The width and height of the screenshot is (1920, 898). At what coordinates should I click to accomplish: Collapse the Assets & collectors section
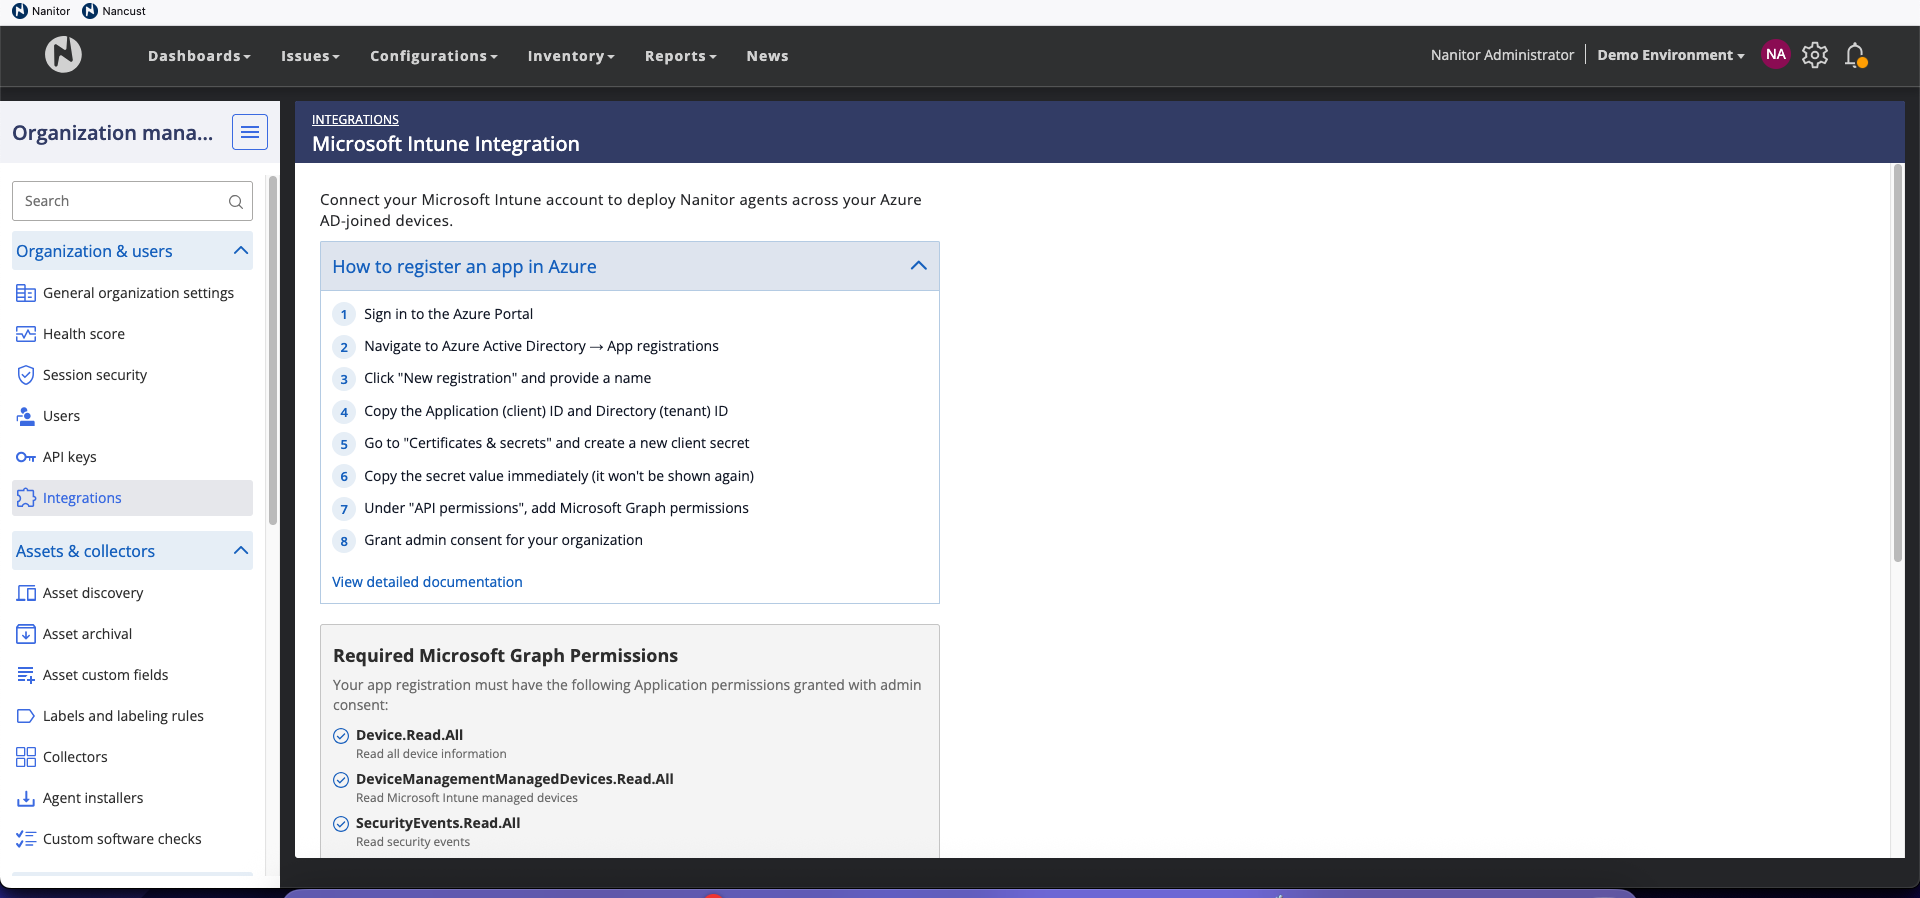(x=240, y=551)
